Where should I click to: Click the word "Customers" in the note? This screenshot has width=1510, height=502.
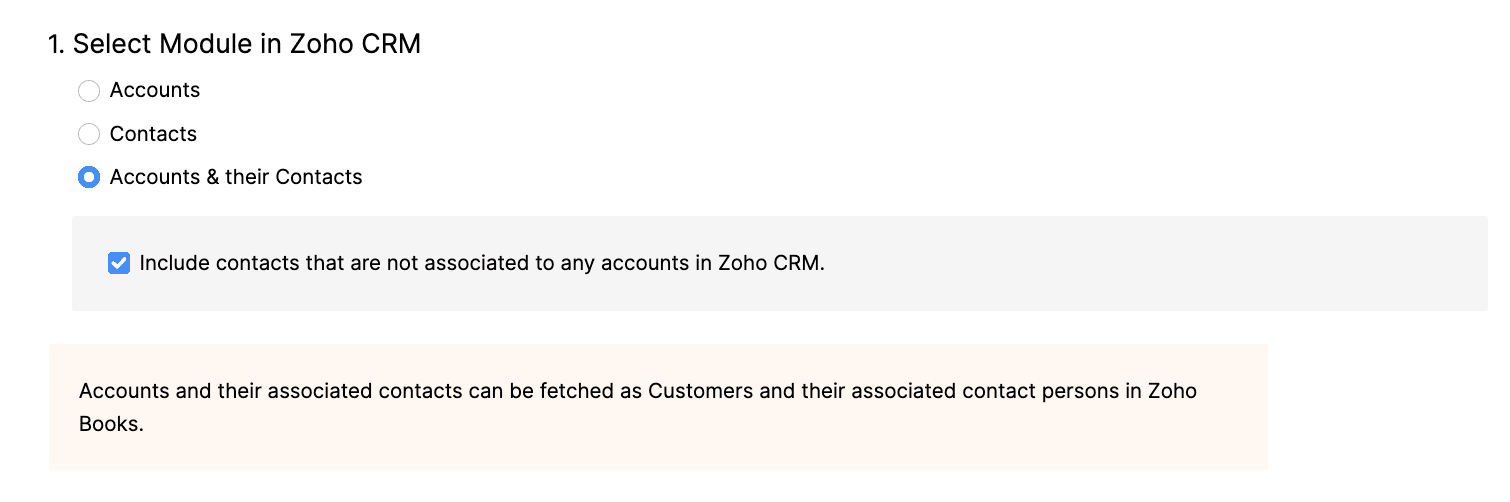coord(700,391)
